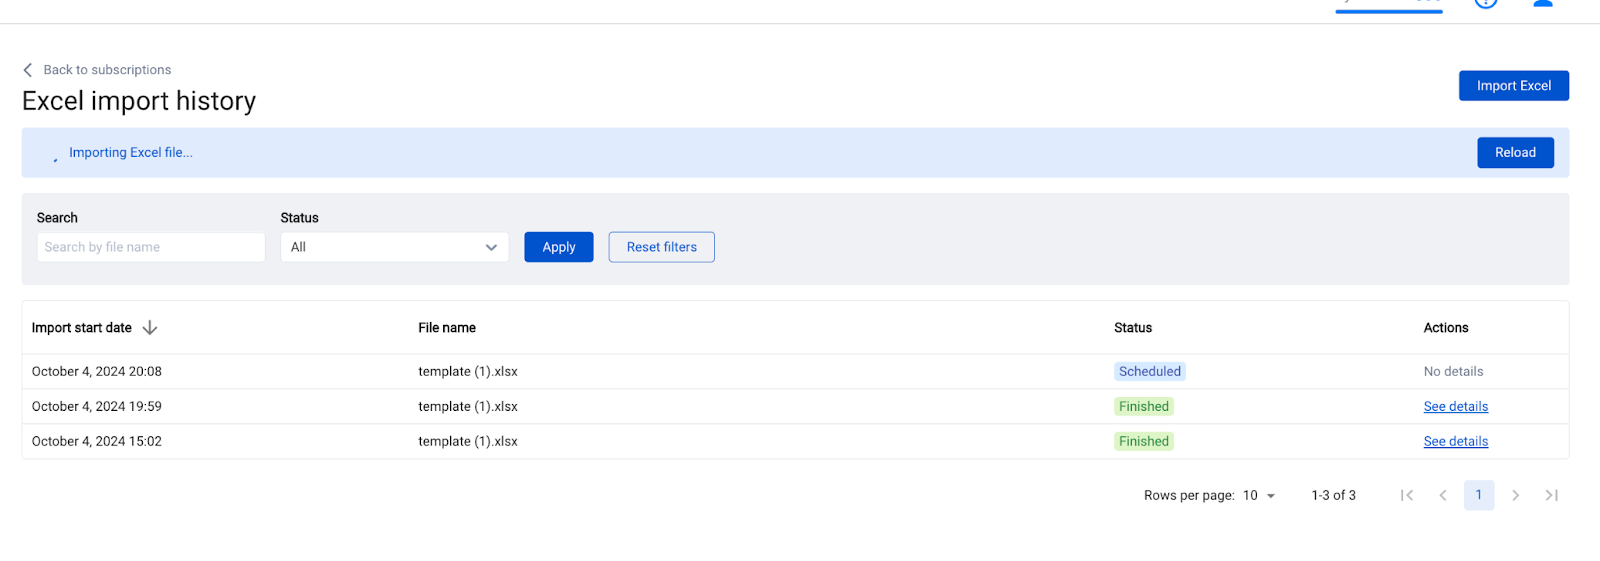Select page 1 in pagination
1600x561 pixels.
[1479, 496]
